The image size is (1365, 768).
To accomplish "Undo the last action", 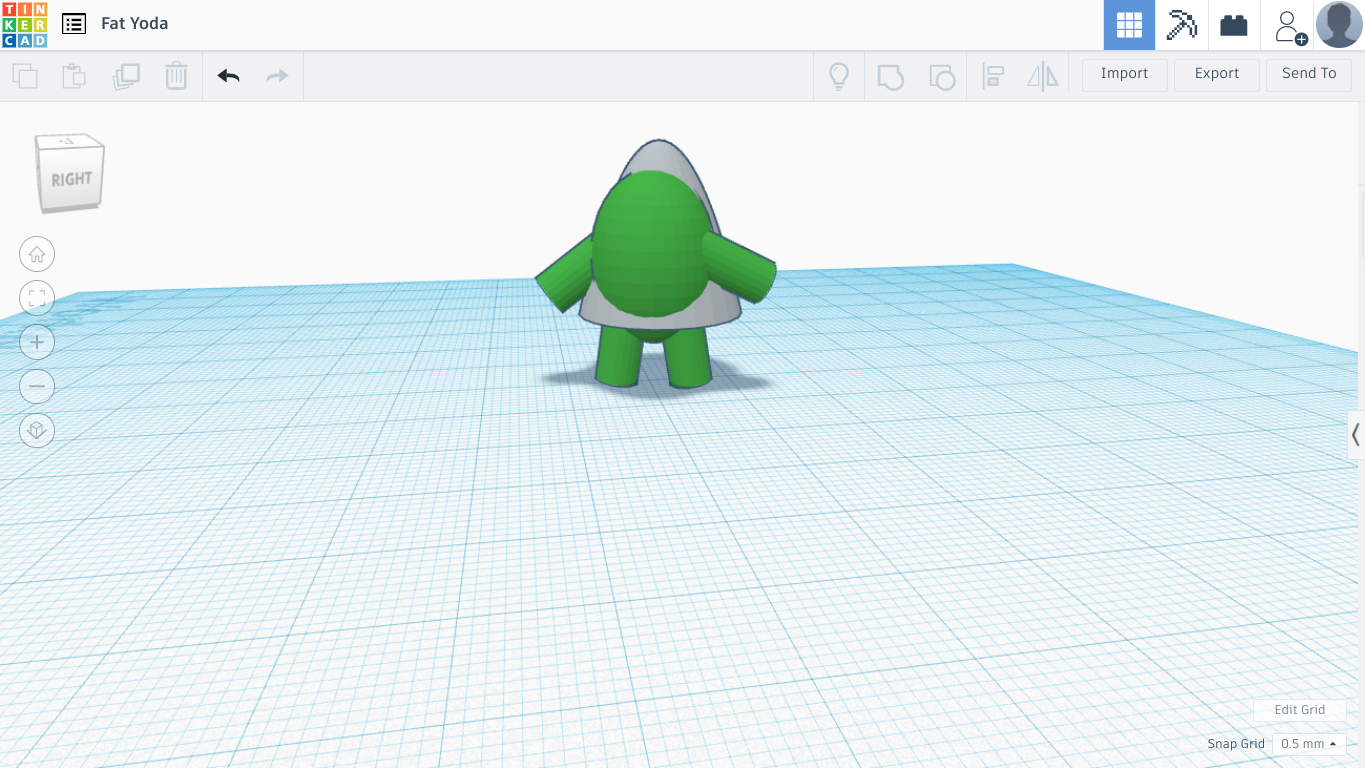I will (229, 76).
